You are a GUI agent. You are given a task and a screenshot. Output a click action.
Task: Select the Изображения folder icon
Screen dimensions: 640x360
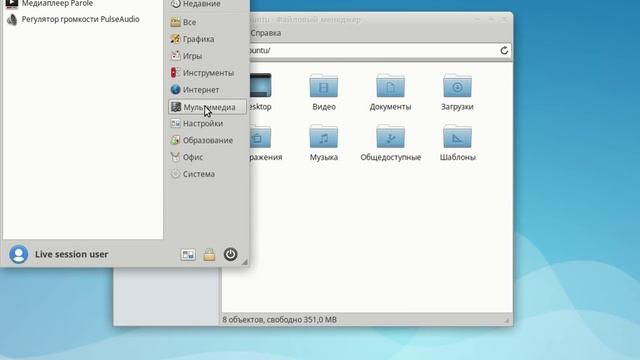(260, 136)
